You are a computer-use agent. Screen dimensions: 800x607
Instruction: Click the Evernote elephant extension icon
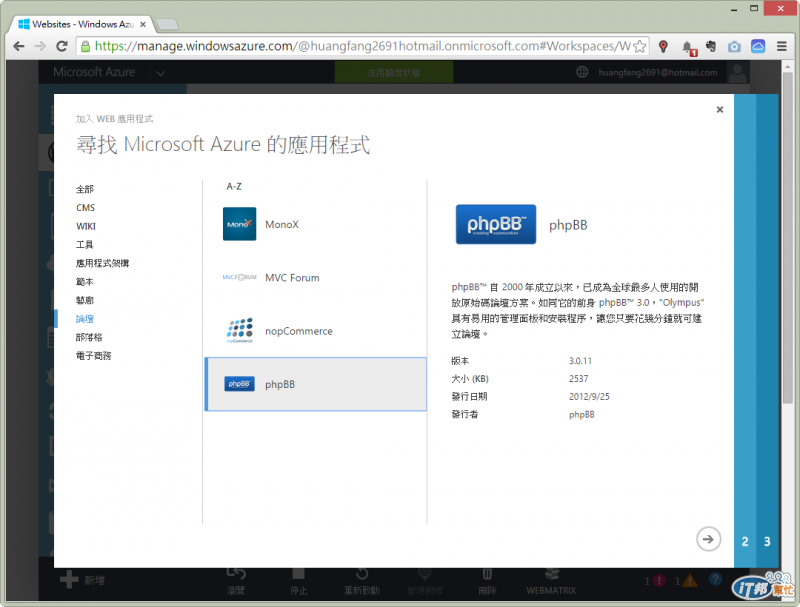coord(711,46)
